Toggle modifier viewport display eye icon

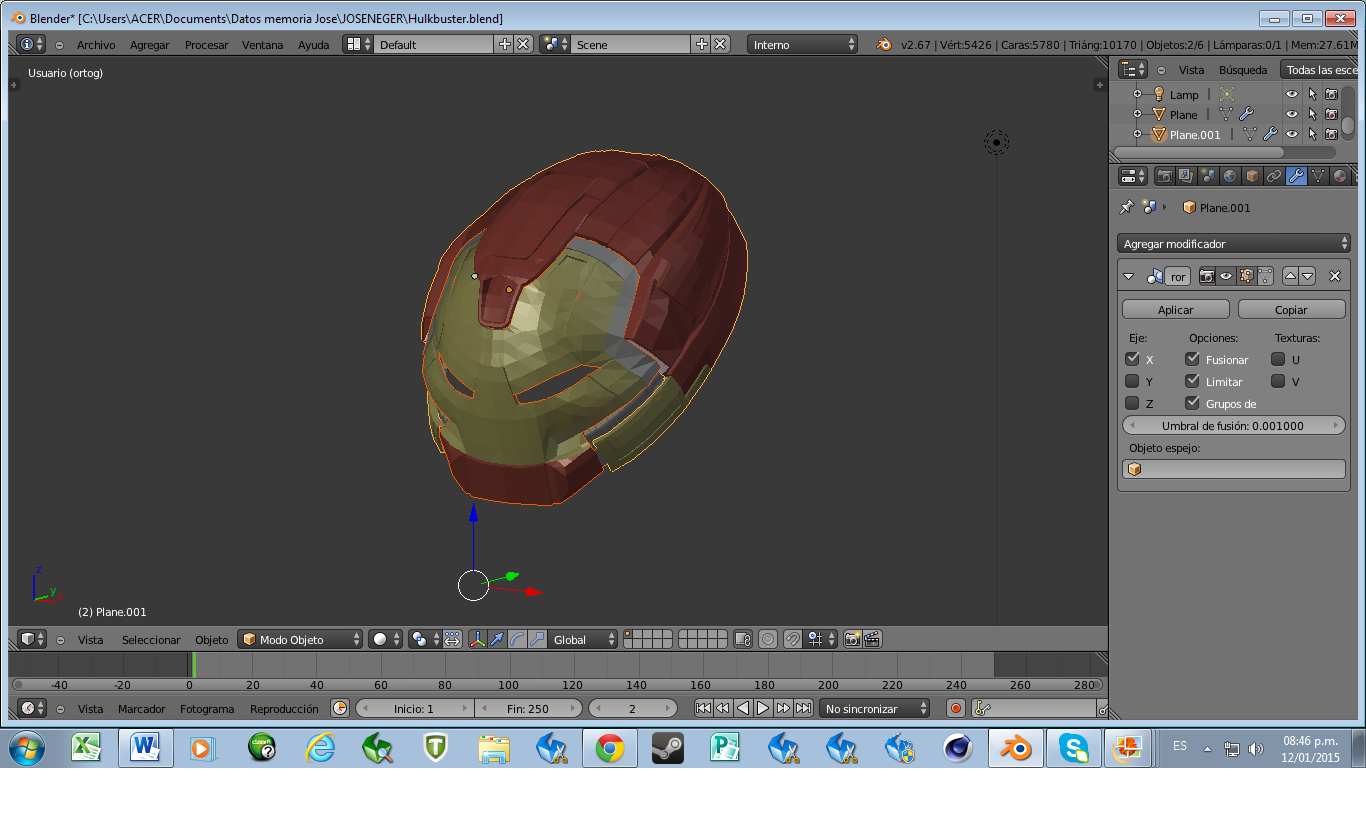pyautogui.click(x=1226, y=276)
